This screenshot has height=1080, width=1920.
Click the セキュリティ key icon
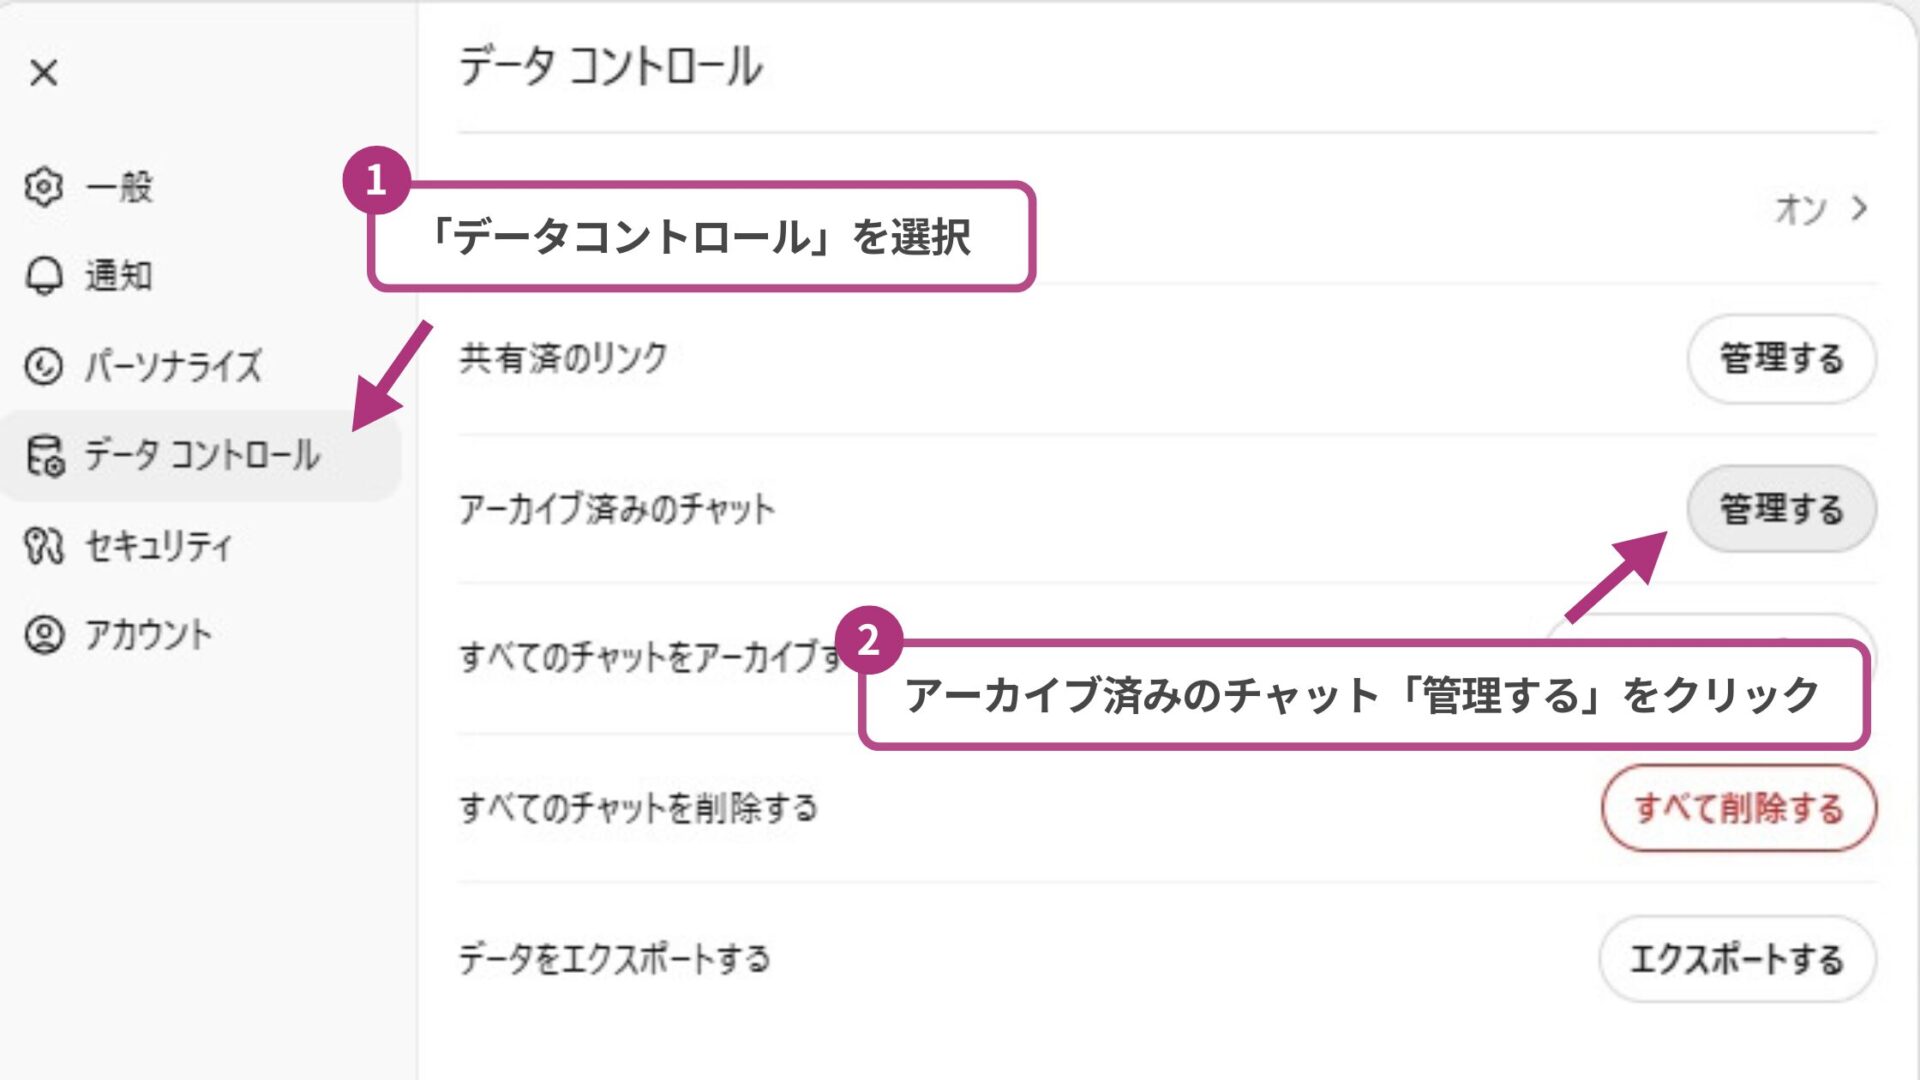pyautogui.click(x=44, y=546)
